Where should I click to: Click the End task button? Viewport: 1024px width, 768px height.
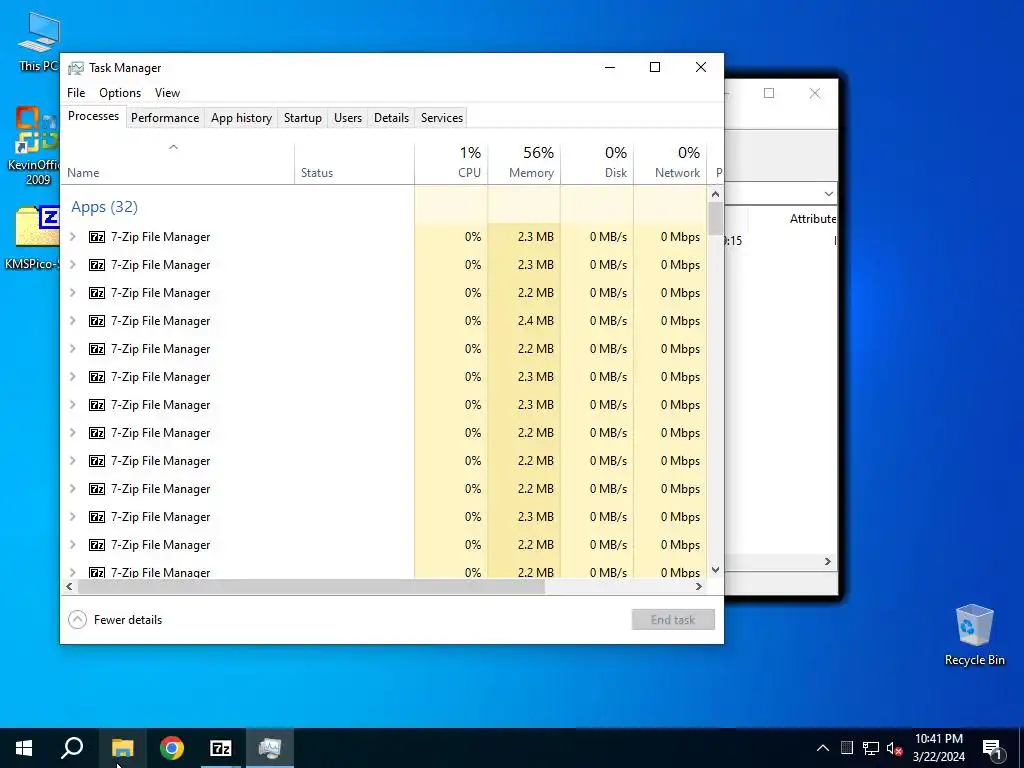pos(673,620)
